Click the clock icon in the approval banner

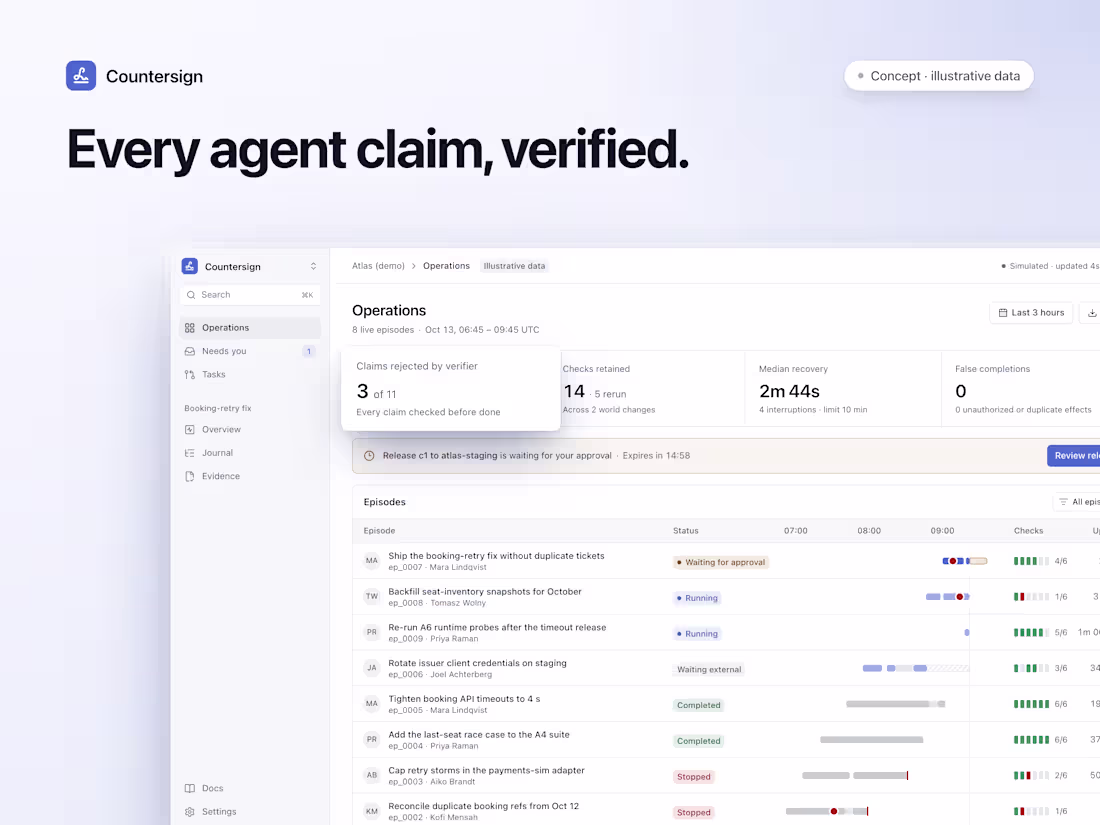(369, 456)
